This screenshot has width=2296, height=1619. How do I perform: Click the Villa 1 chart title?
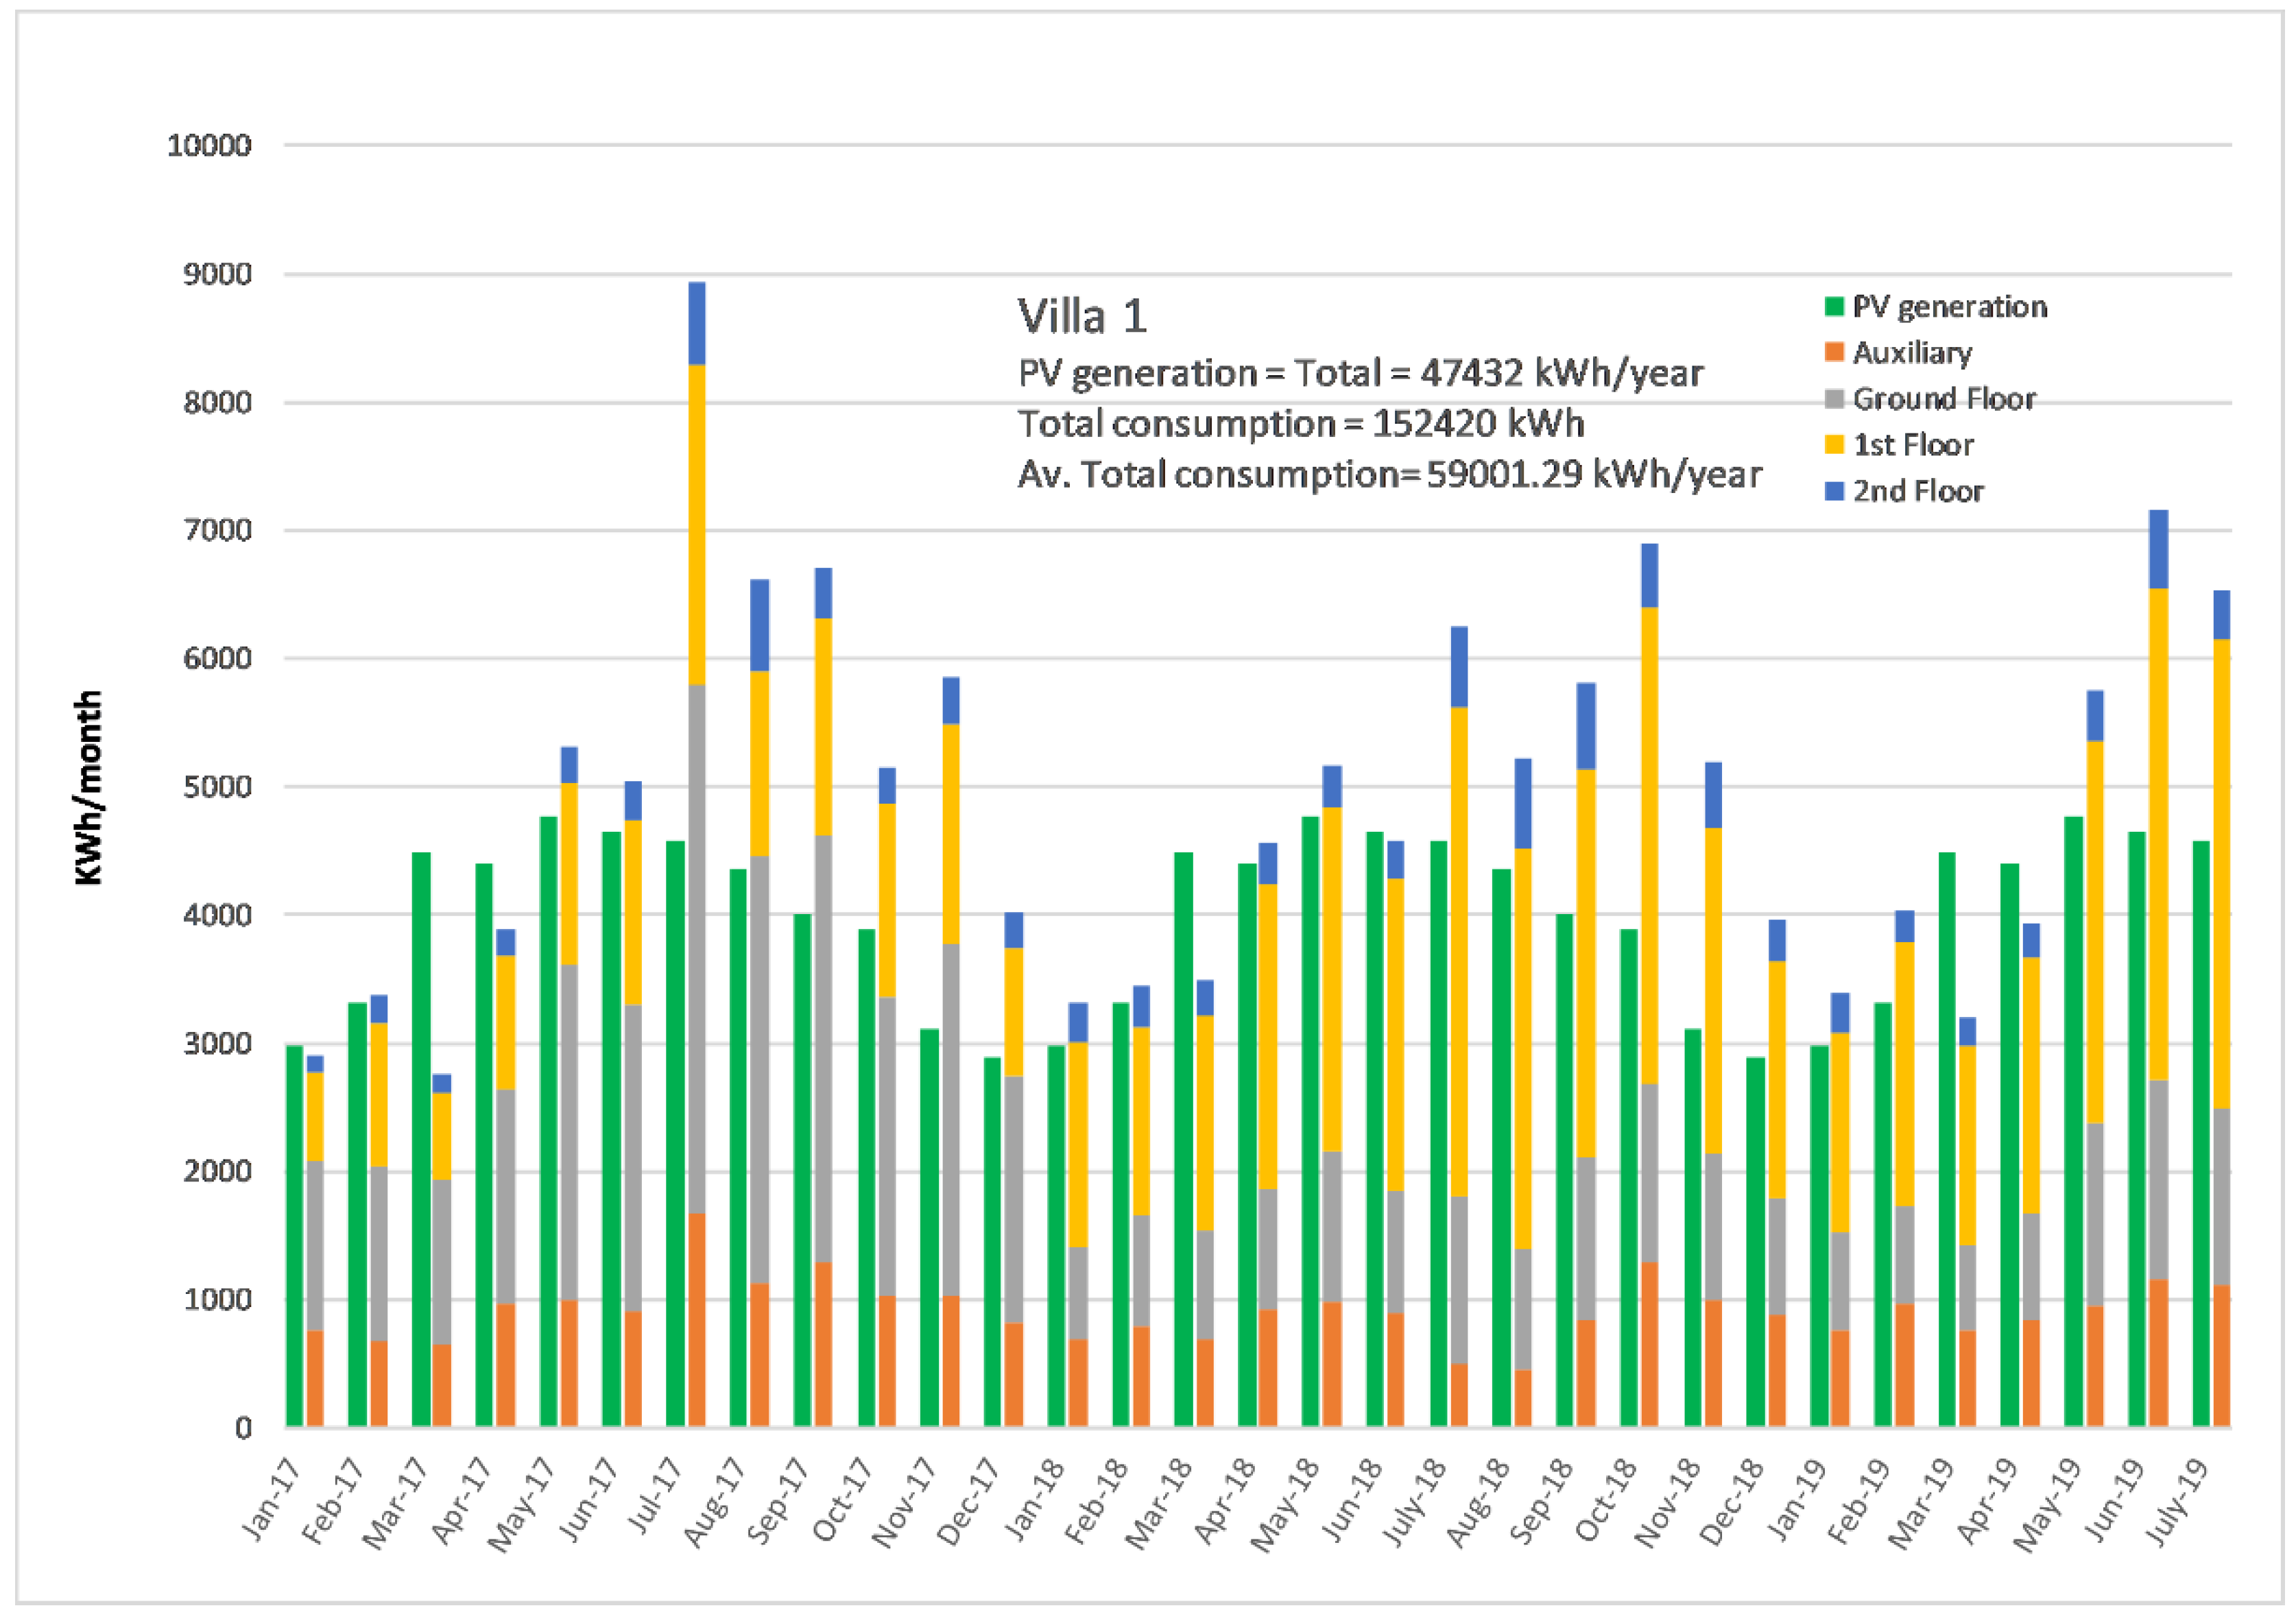click(x=1082, y=317)
